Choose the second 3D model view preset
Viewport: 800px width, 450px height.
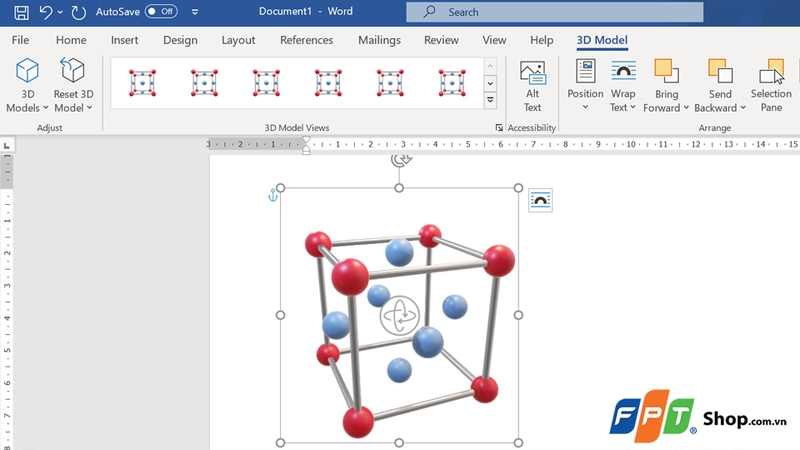coord(205,83)
